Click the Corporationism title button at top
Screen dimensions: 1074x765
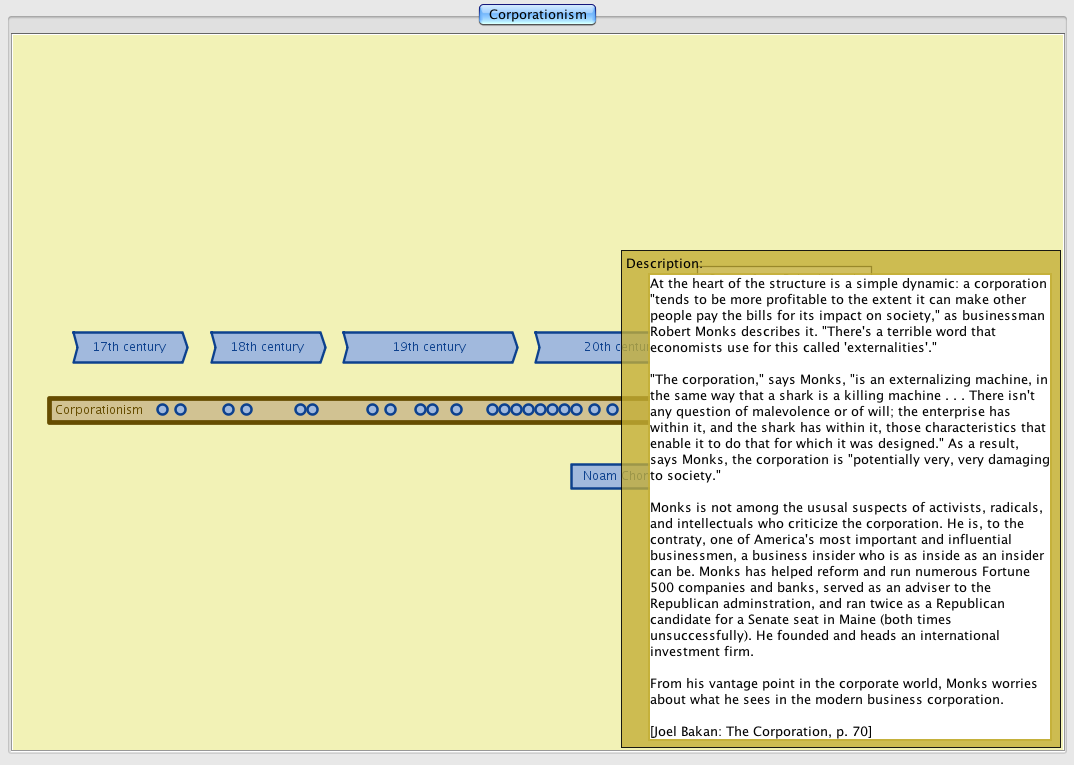point(537,15)
